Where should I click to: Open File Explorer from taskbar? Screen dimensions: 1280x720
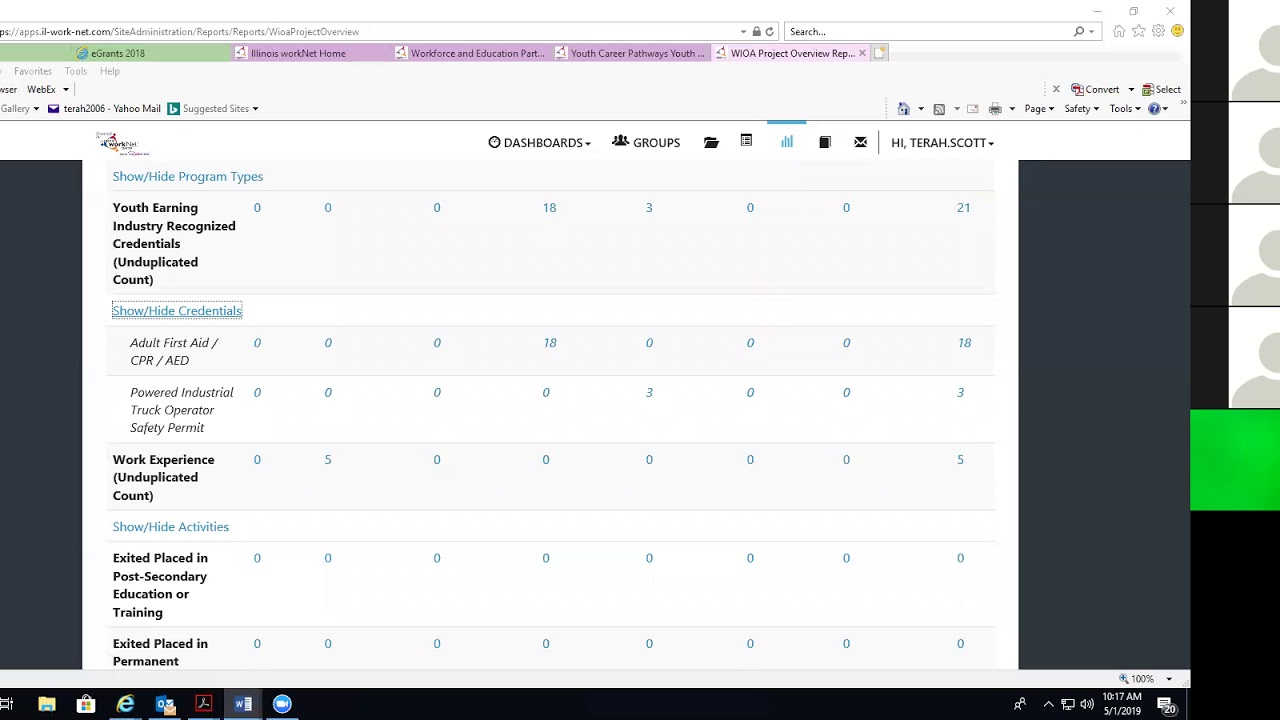click(47, 704)
